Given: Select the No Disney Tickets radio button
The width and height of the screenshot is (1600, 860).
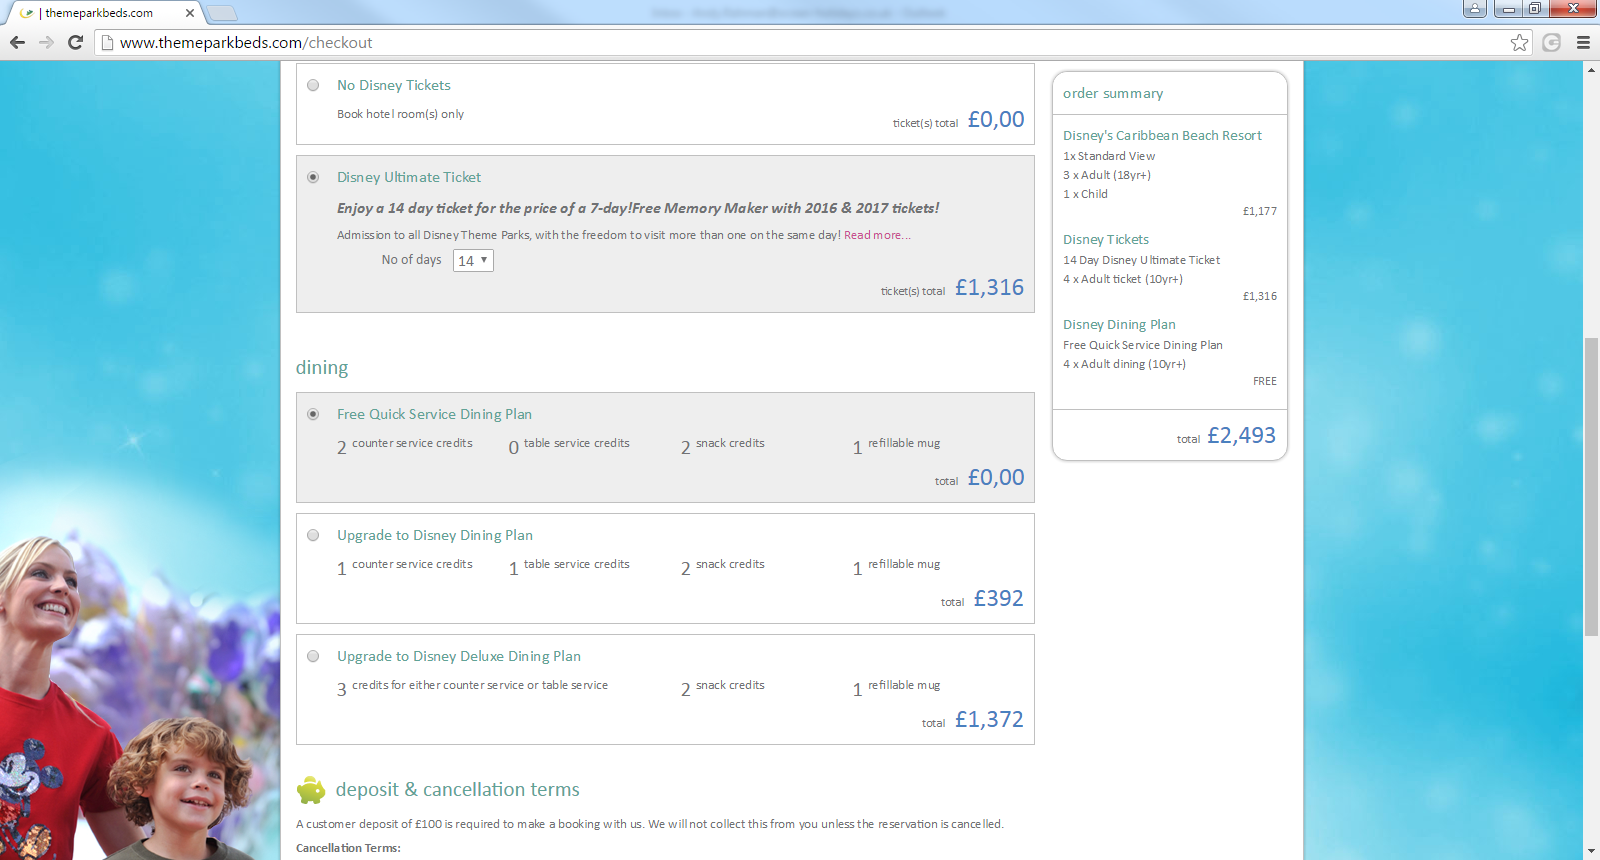Looking at the screenshot, I should click(x=313, y=85).
